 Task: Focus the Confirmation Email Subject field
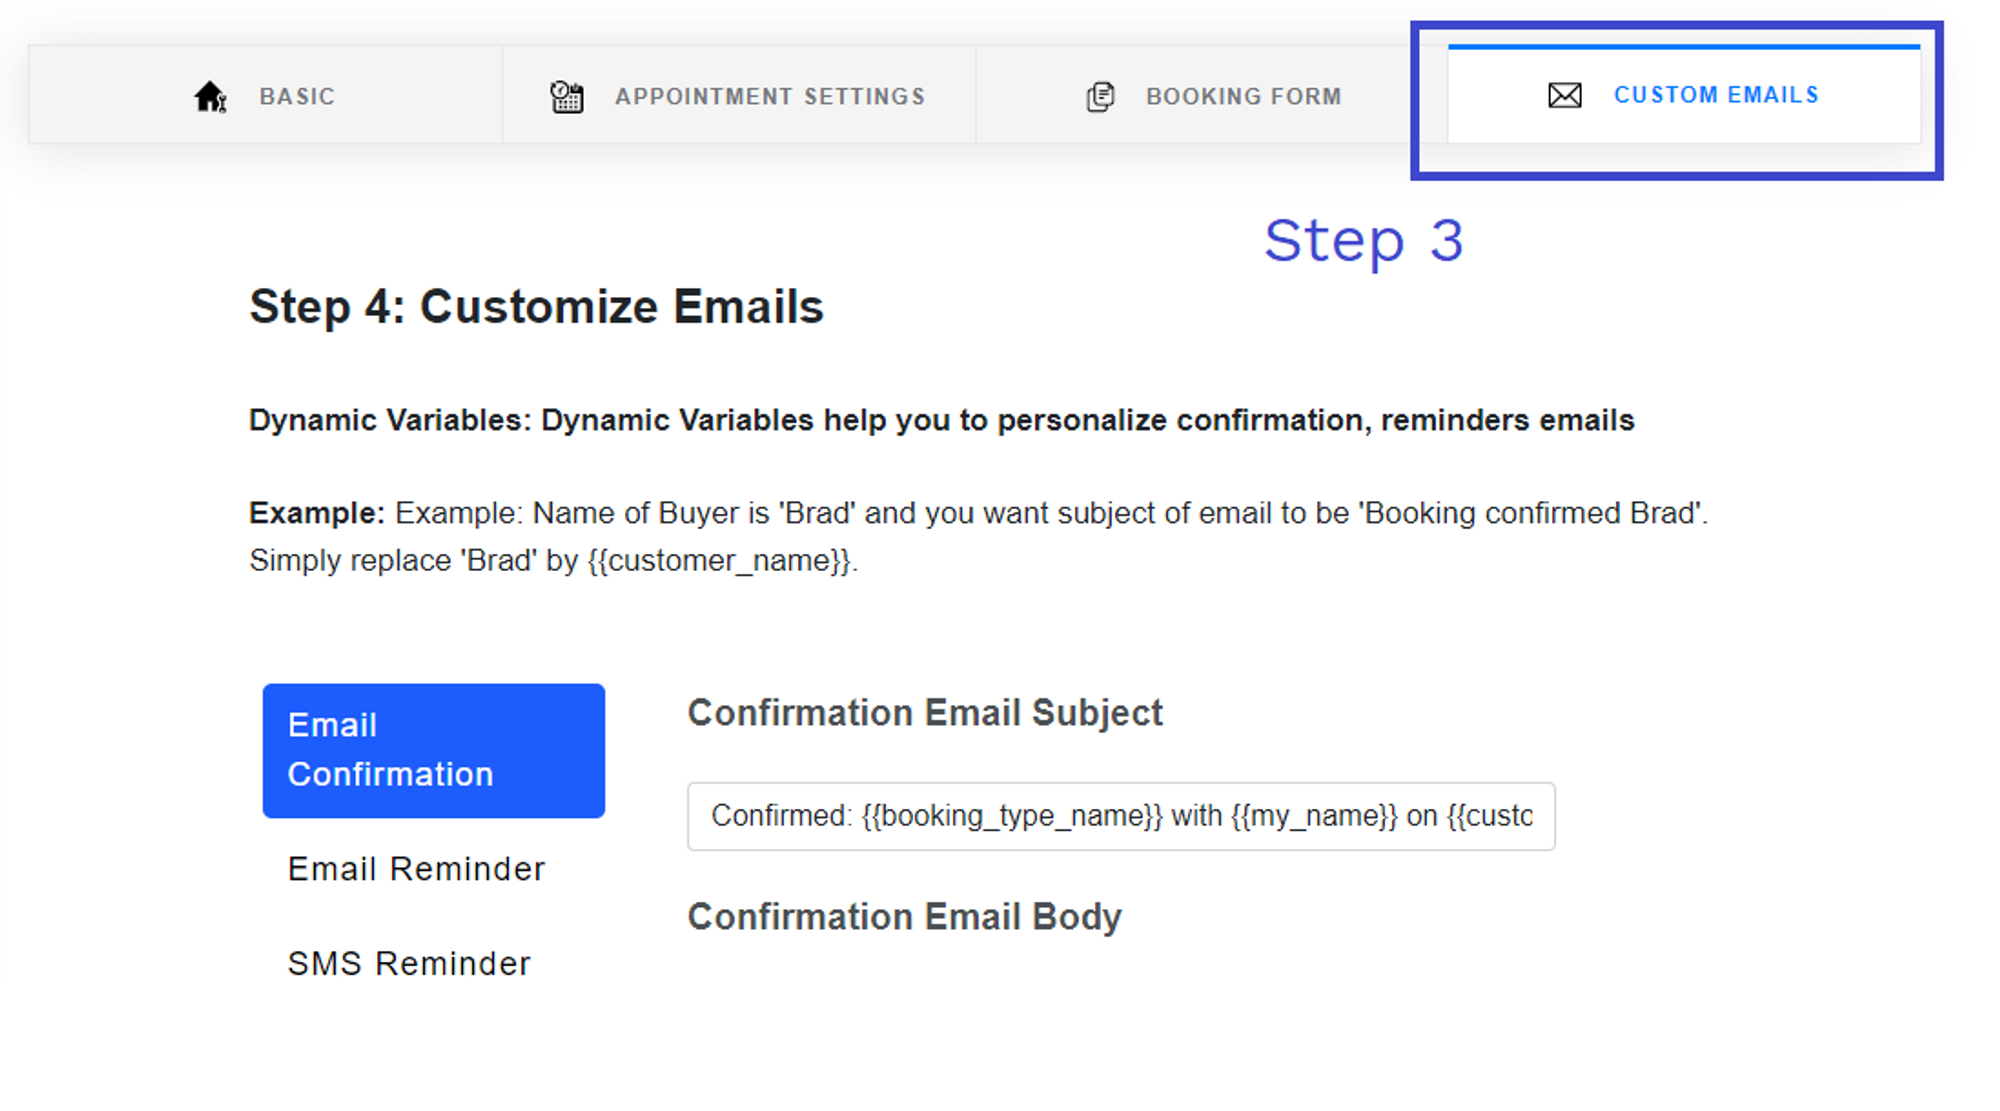pyautogui.click(x=1121, y=816)
